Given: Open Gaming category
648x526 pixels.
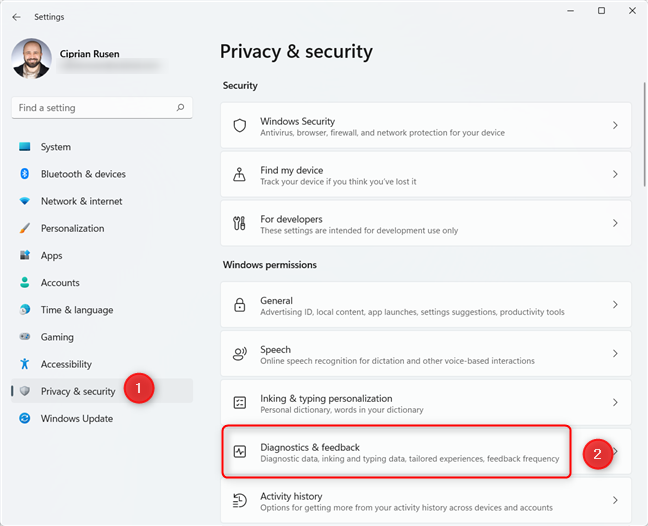Looking at the screenshot, I should [102, 337].
